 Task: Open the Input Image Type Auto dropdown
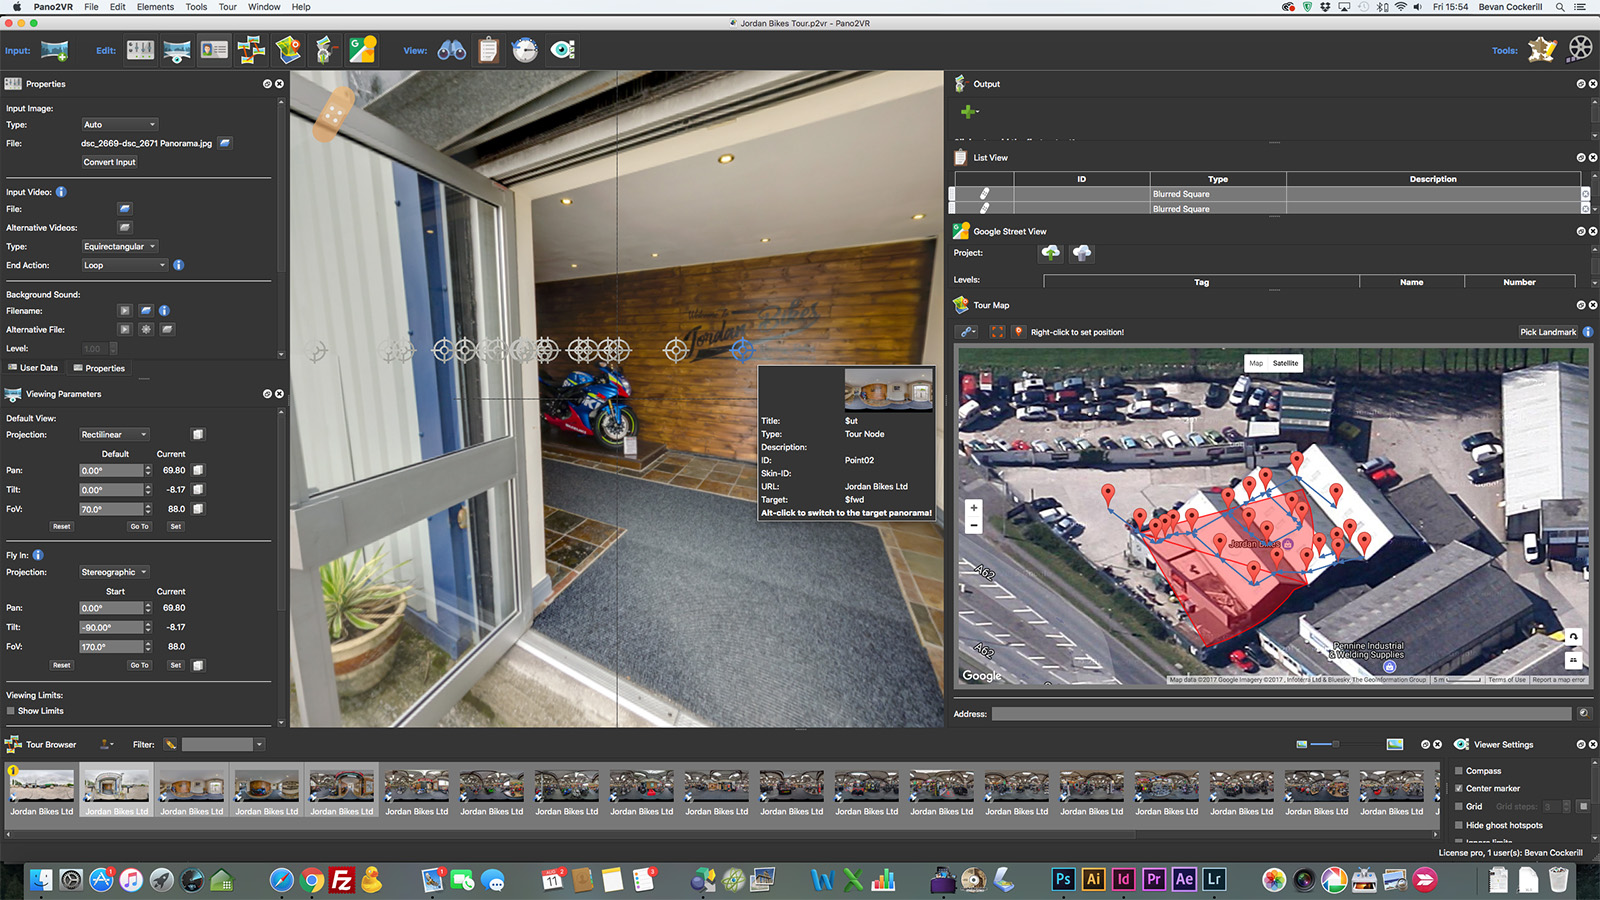pyautogui.click(x=119, y=125)
